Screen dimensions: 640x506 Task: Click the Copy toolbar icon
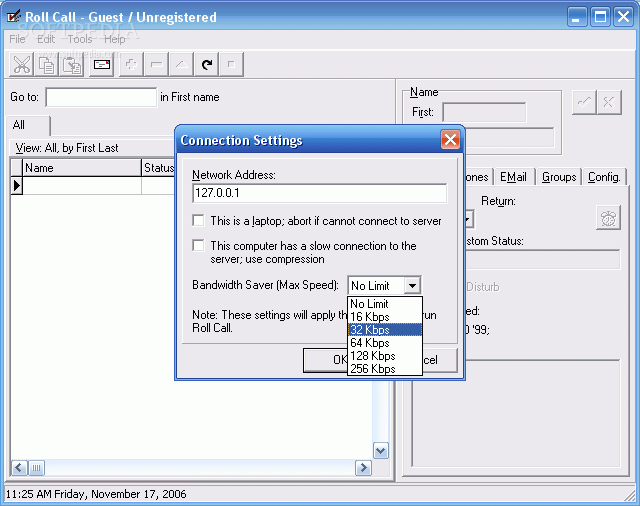47,64
